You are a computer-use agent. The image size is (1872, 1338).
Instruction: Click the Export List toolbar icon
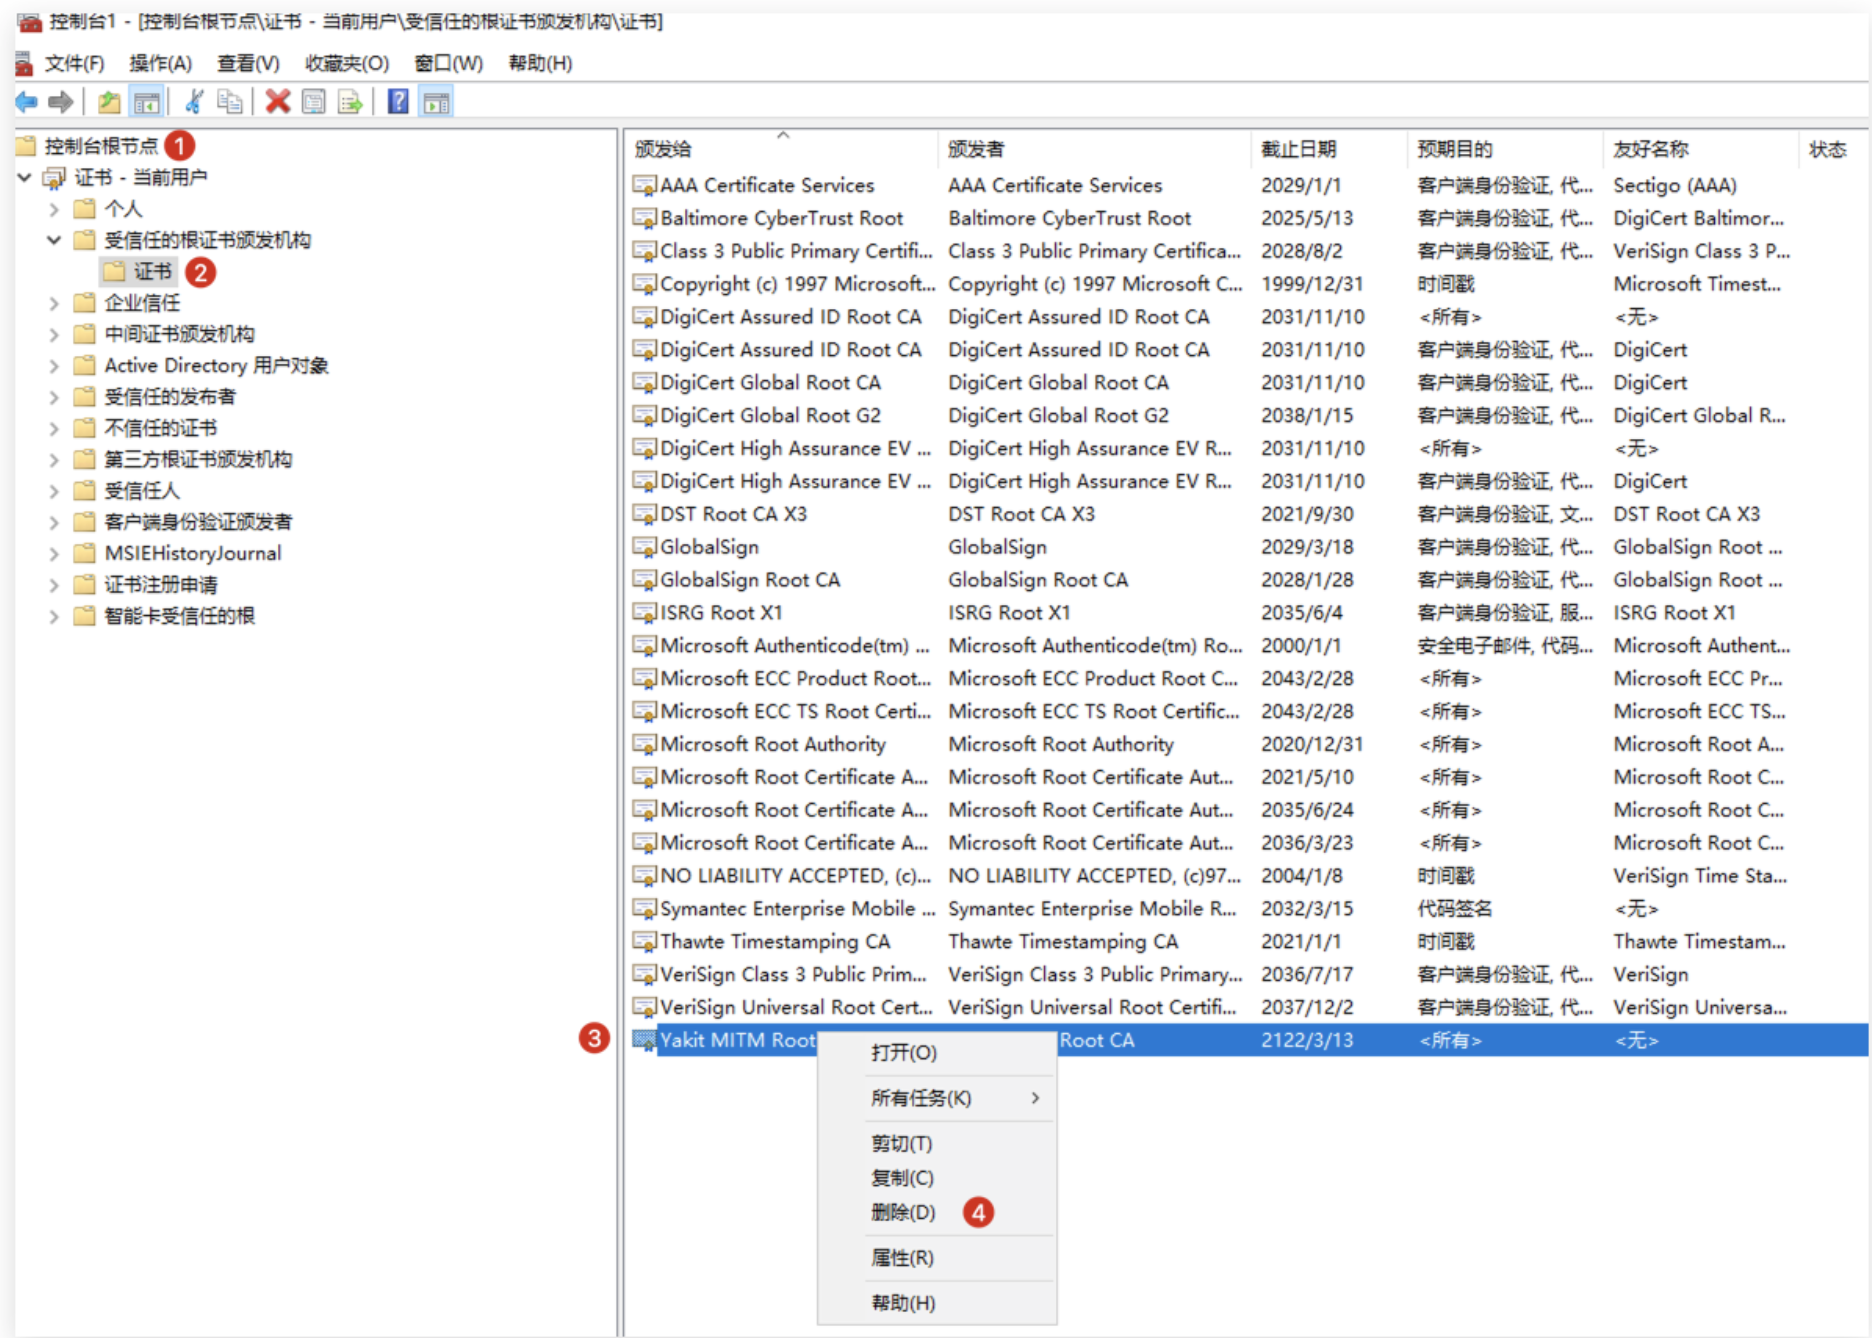[350, 102]
